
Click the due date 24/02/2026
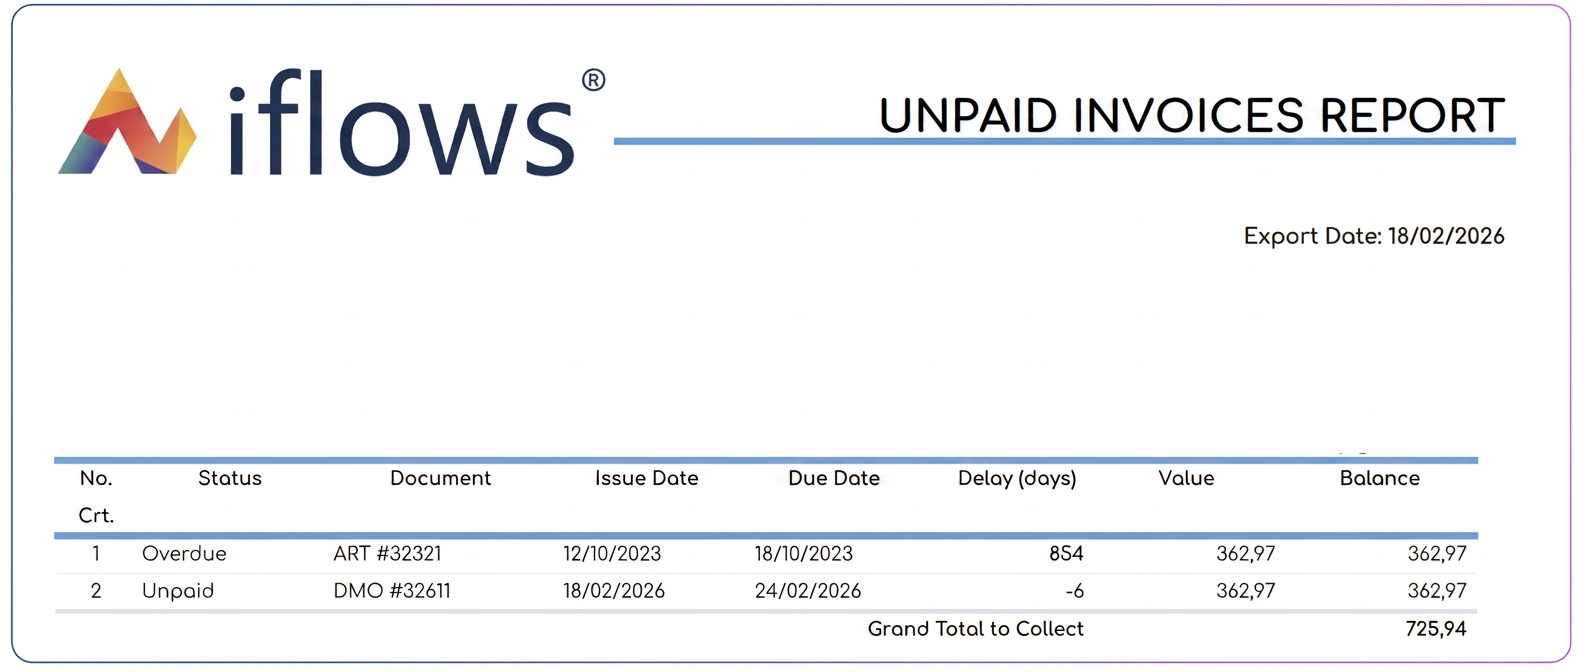pyautogui.click(x=808, y=591)
